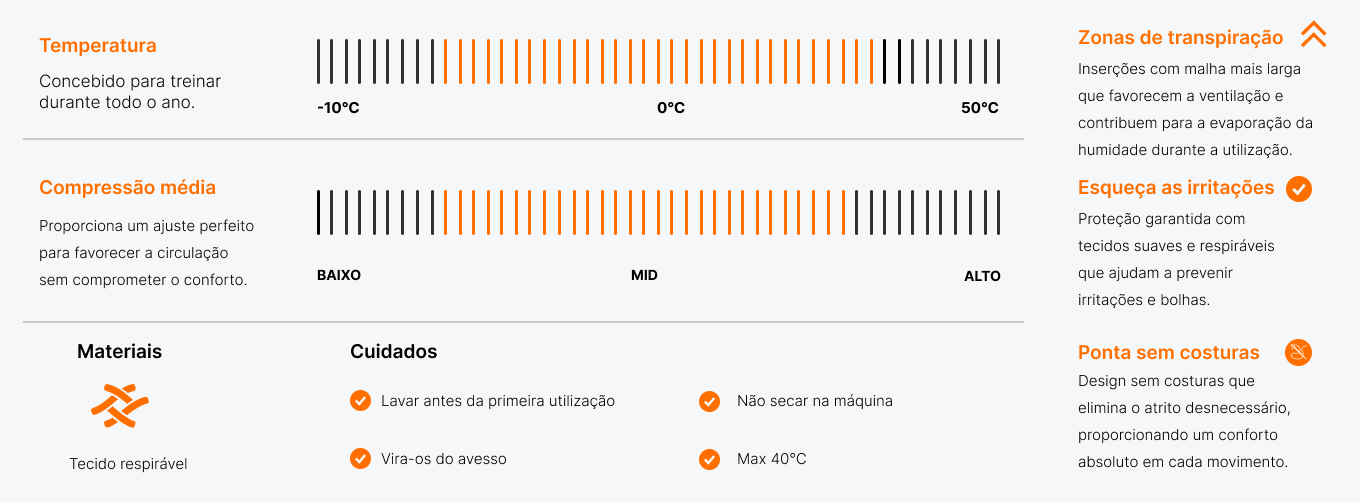1360x502 pixels.
Task: Click the seamless toe icon beside Ponta sem costuras
Action: point(1298,352)
